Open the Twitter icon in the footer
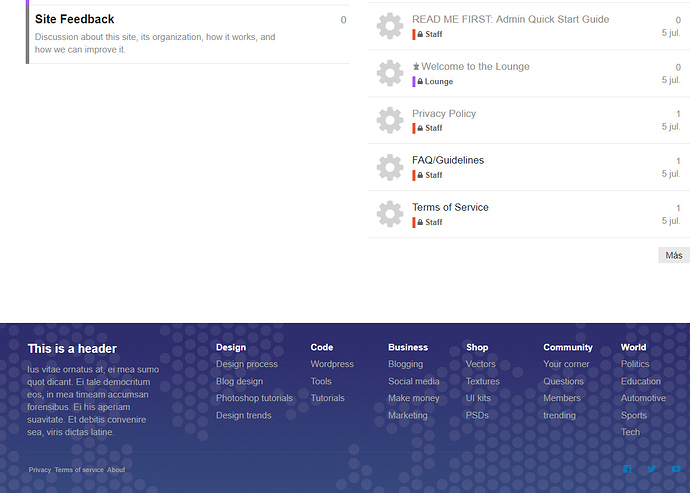The width and height of the screenshot is (690, 493). pyautogui.click(x=652, y=469)
